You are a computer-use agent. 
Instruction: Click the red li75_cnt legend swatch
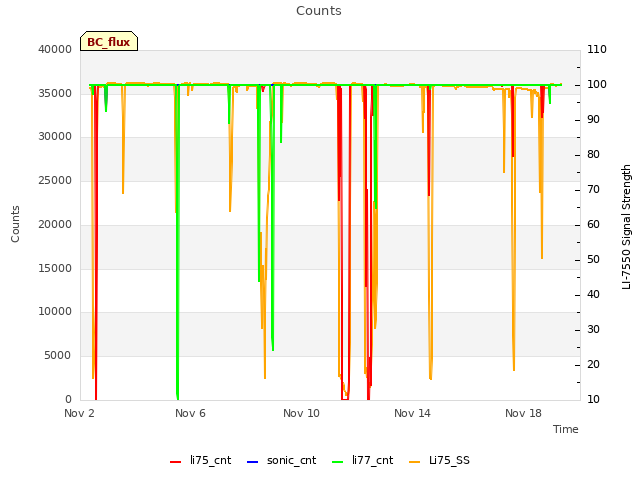176,462
